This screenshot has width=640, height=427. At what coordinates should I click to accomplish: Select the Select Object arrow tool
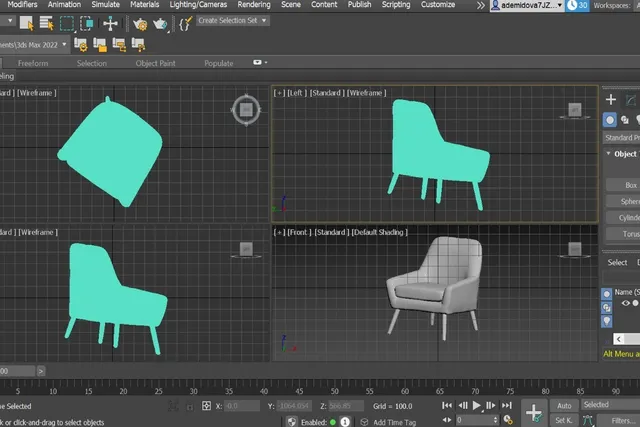[27, 23]
